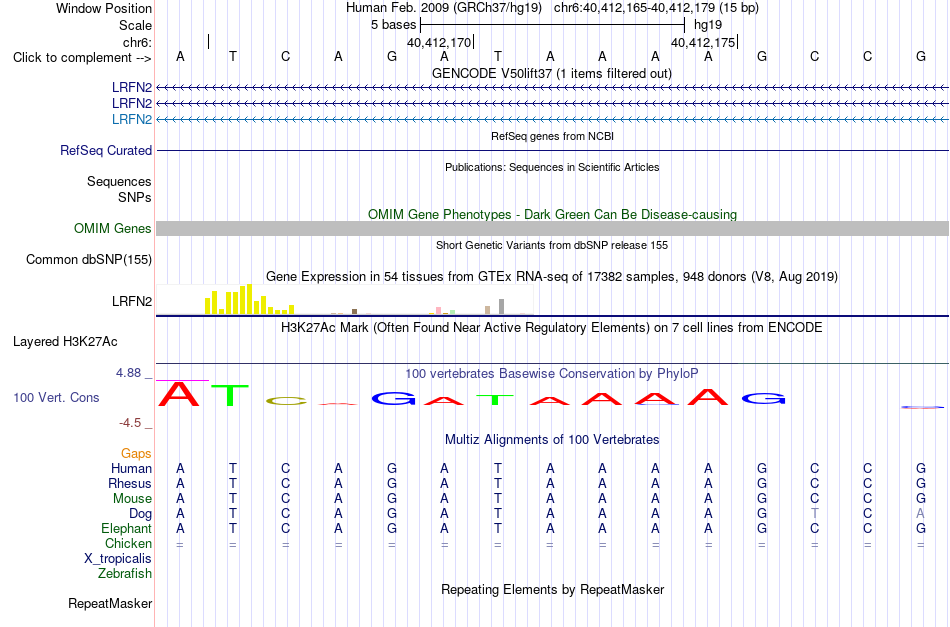Open the Layered H3K27Ac track label
The width and height of the screenshot is (950, 627).
pos(65,341)
